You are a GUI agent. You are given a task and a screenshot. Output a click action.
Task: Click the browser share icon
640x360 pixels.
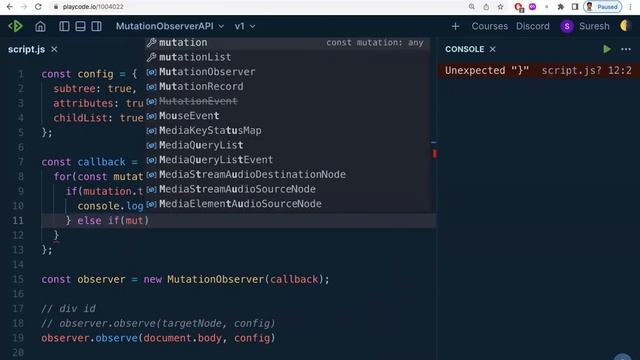tap(486, 7)
